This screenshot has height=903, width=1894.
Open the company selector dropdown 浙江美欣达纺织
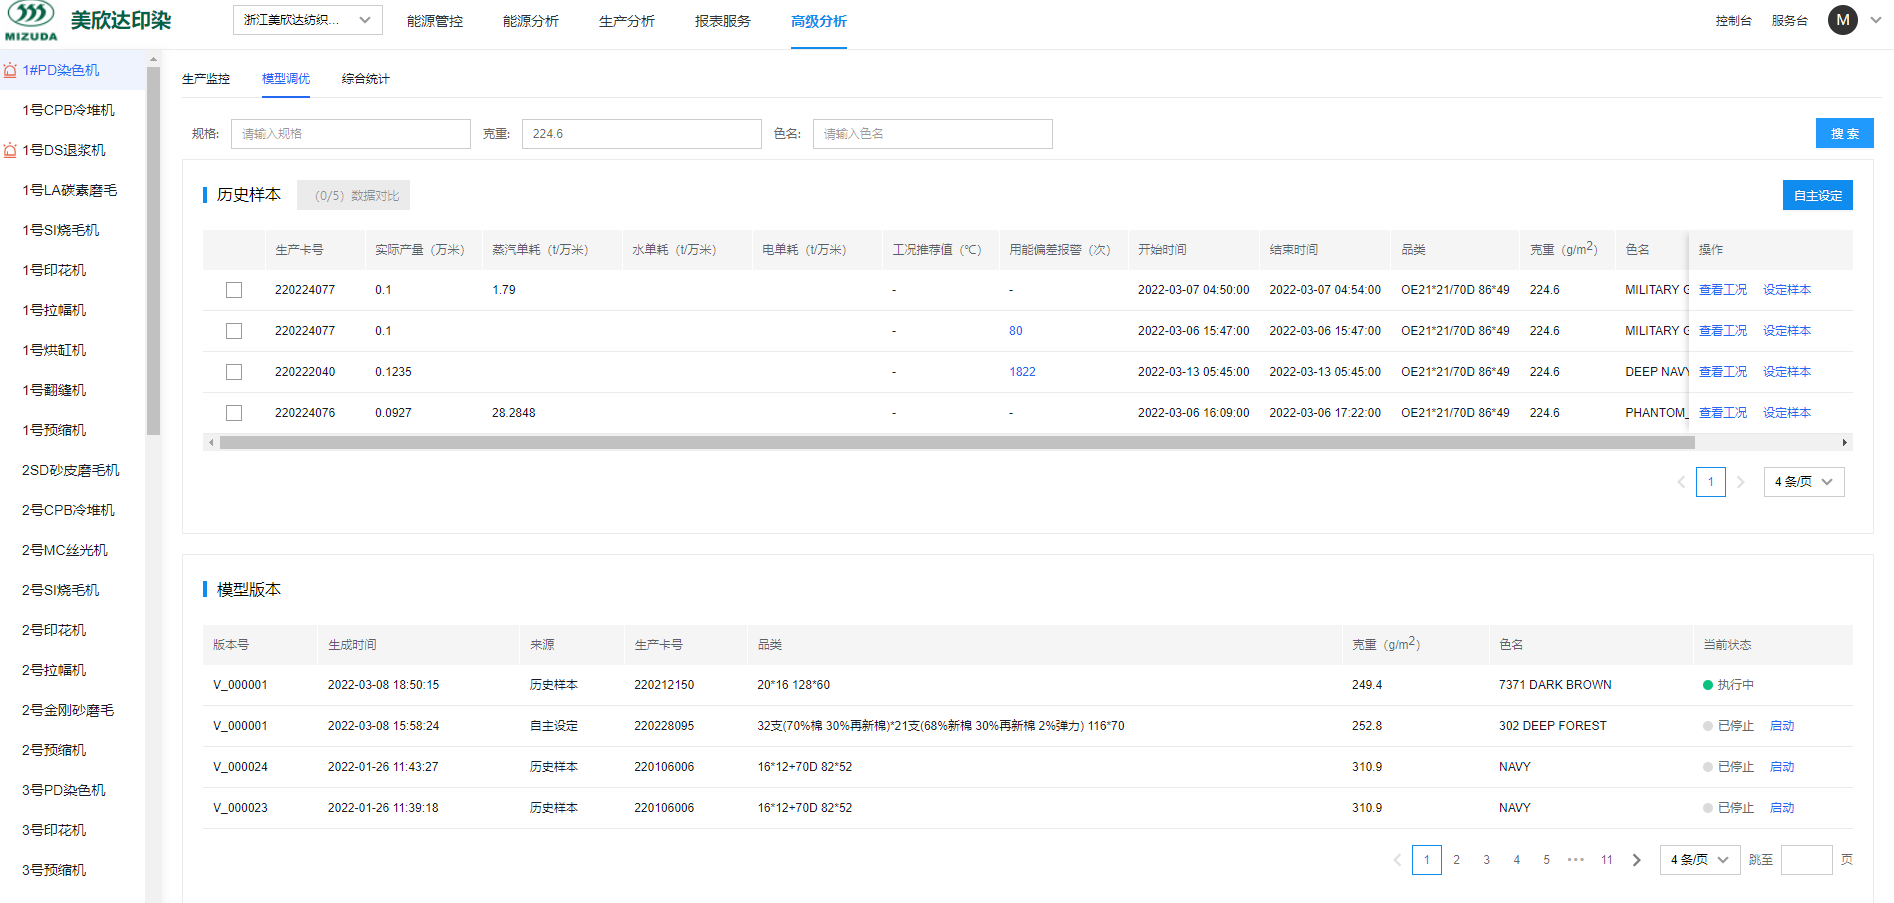[307, 20]
